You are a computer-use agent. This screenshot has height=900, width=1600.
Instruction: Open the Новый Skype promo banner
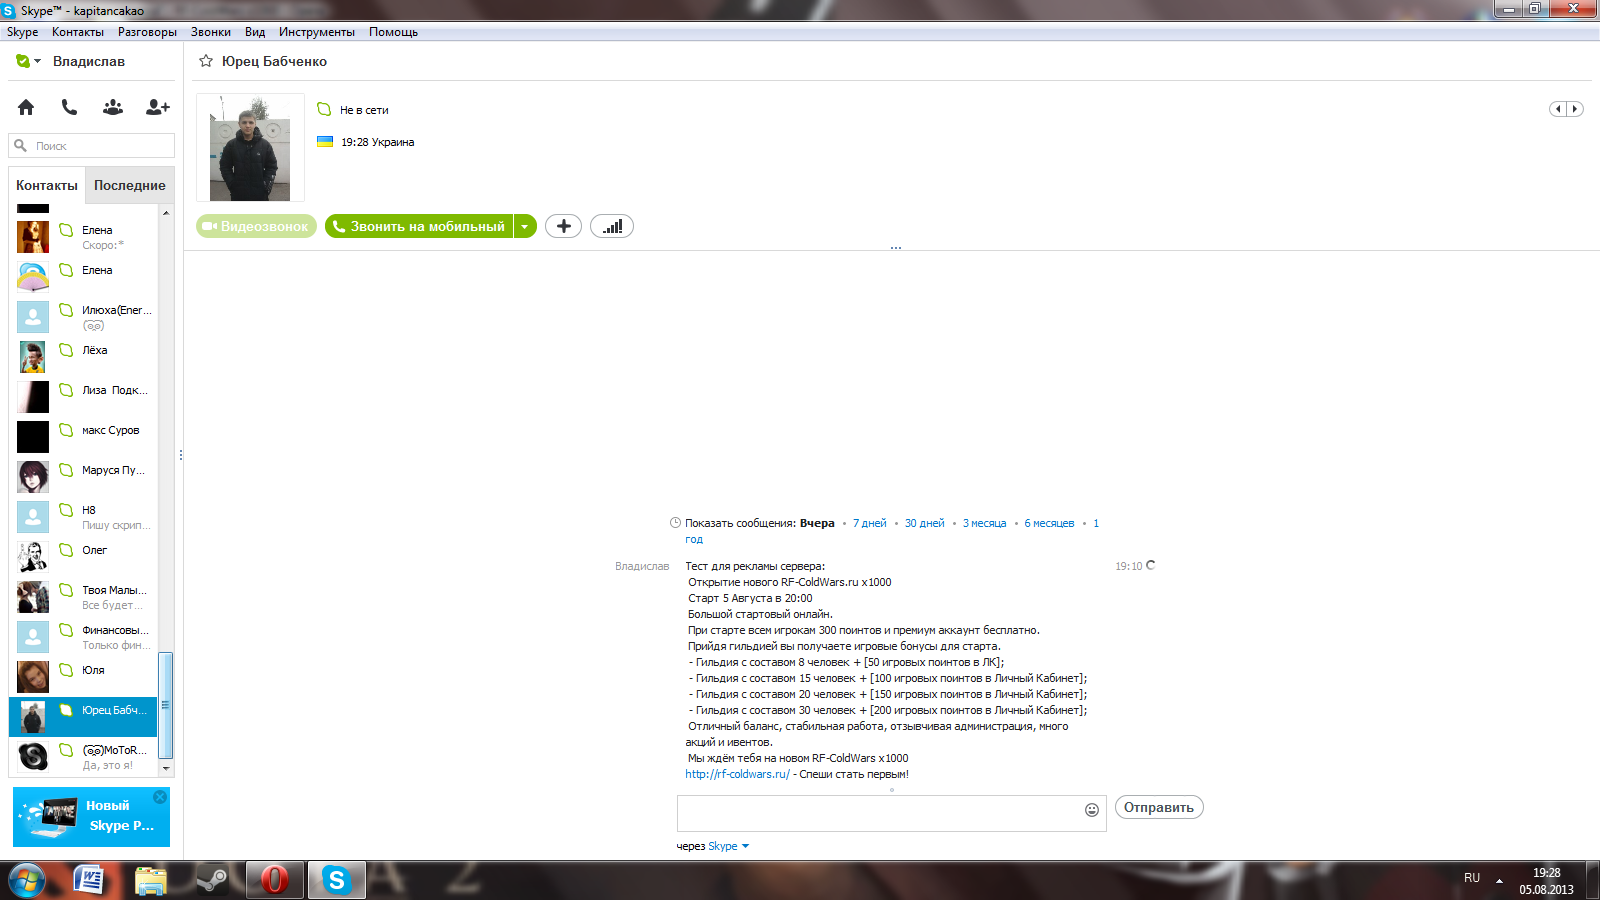point(91,817)
